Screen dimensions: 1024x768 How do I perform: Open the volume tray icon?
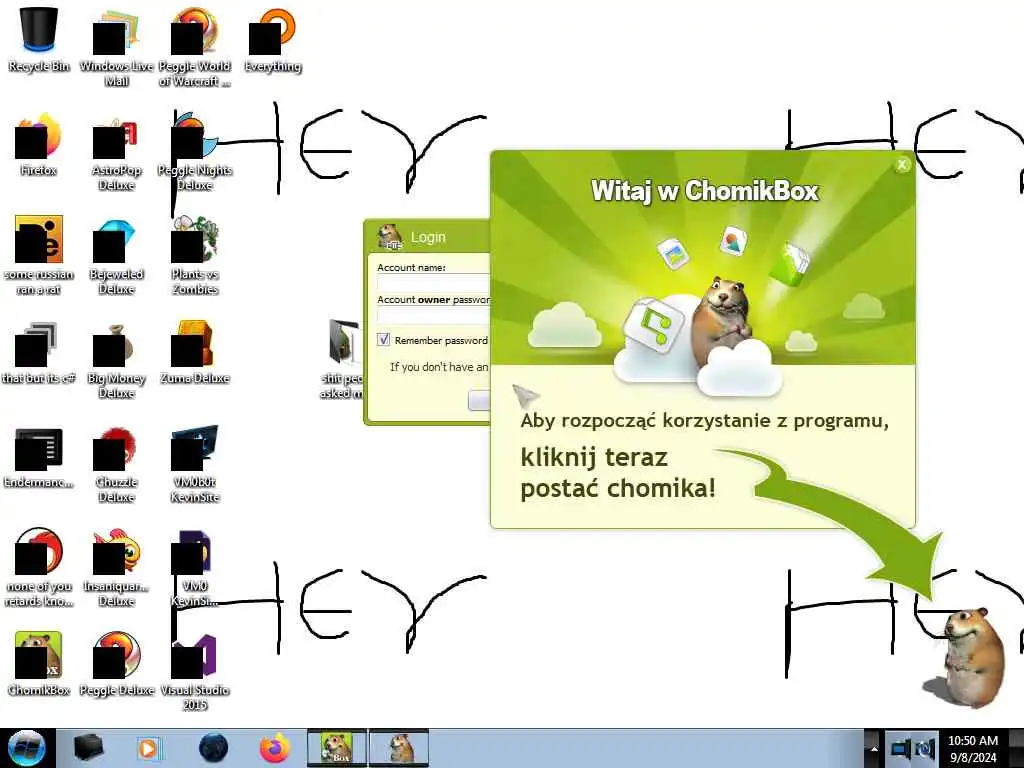click(x=925, y=748)
